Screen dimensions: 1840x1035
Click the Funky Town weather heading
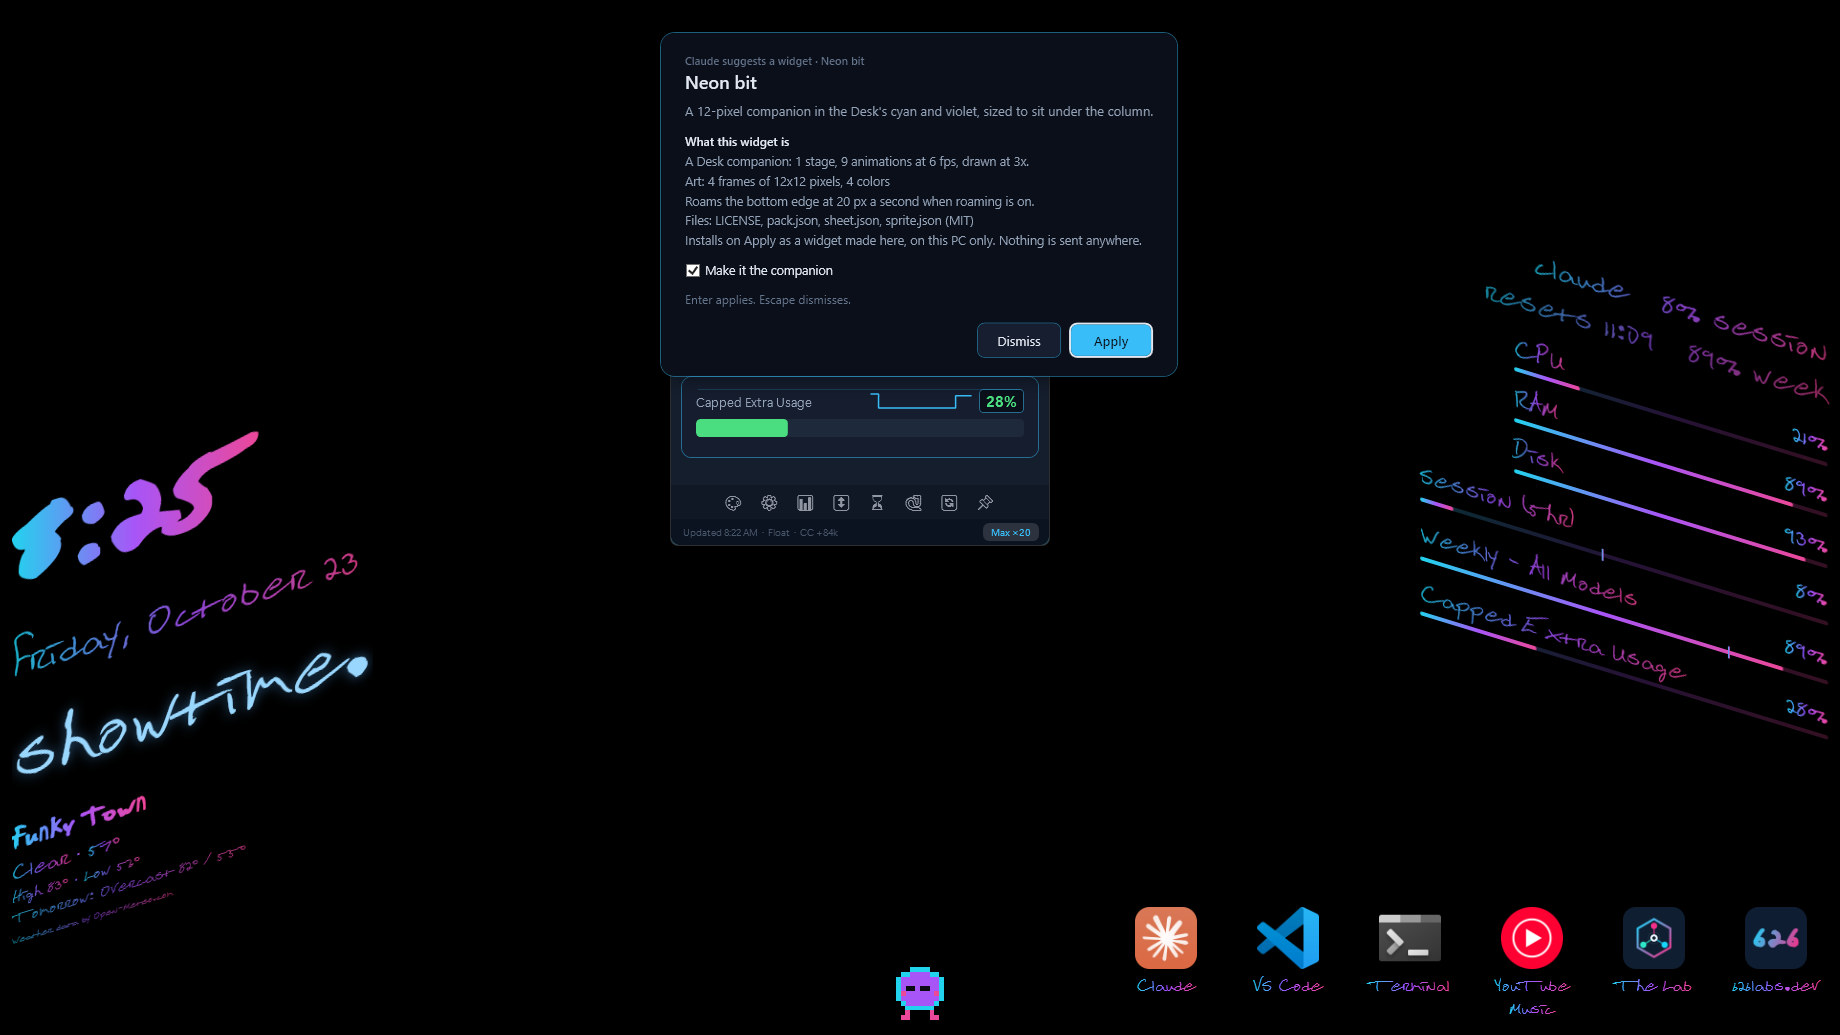(x=79, y=821)
